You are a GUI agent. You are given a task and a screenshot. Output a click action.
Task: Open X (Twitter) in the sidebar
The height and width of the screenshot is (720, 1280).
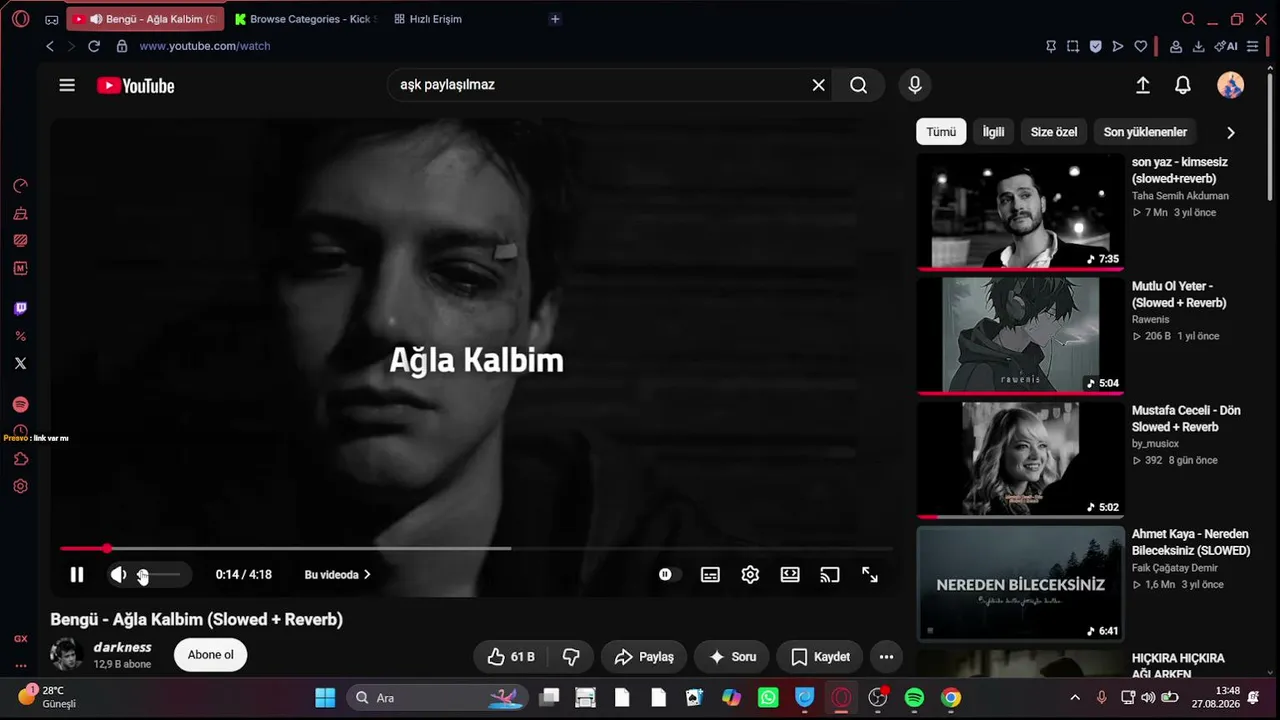tap(21, 363)
